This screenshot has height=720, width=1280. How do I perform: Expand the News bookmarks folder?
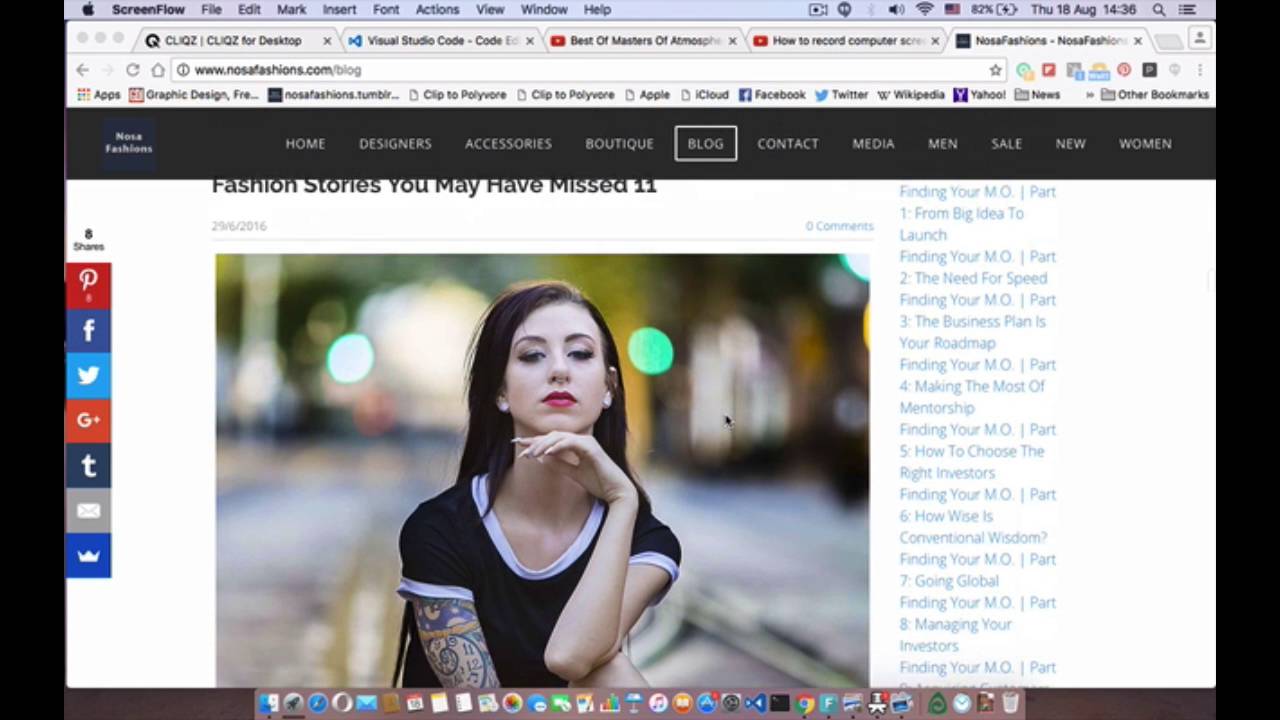[x=1037, y=95]
